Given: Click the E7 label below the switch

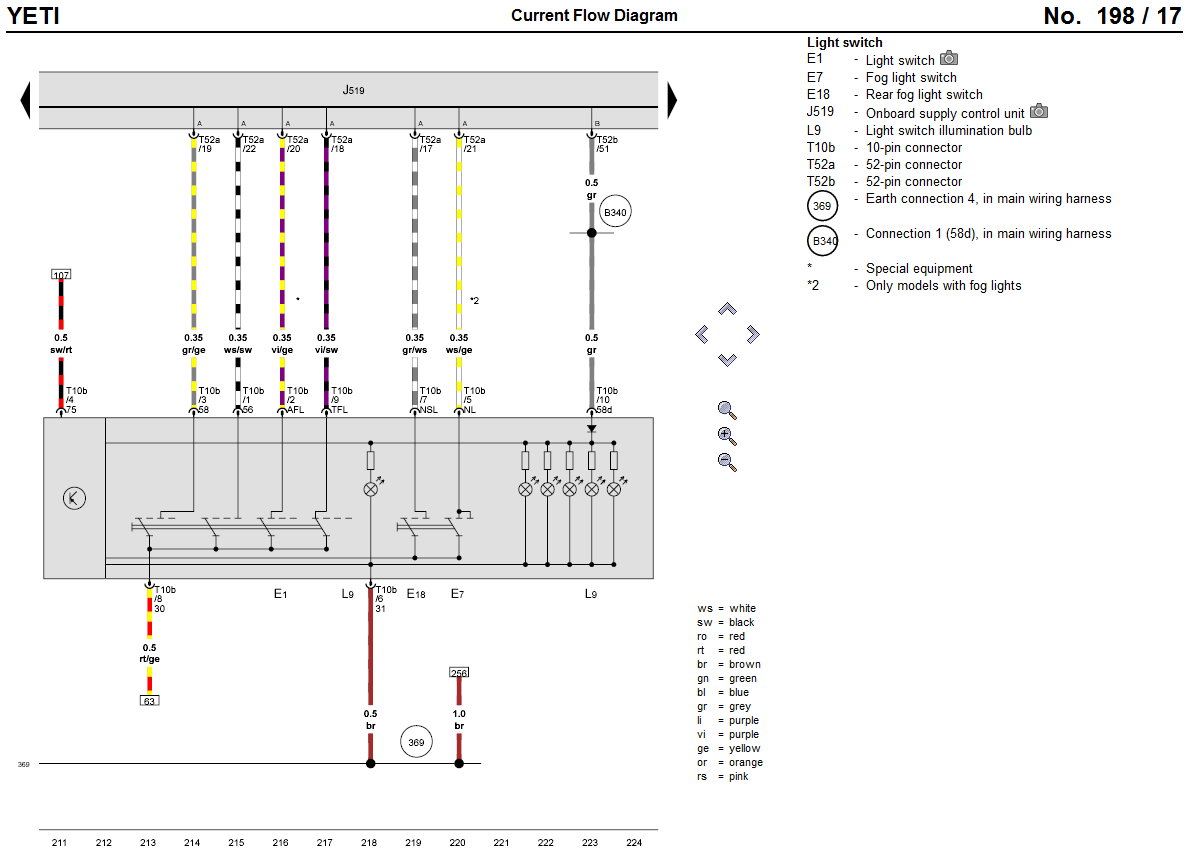Looking at the screenshot, I should [x=457, y=594].
